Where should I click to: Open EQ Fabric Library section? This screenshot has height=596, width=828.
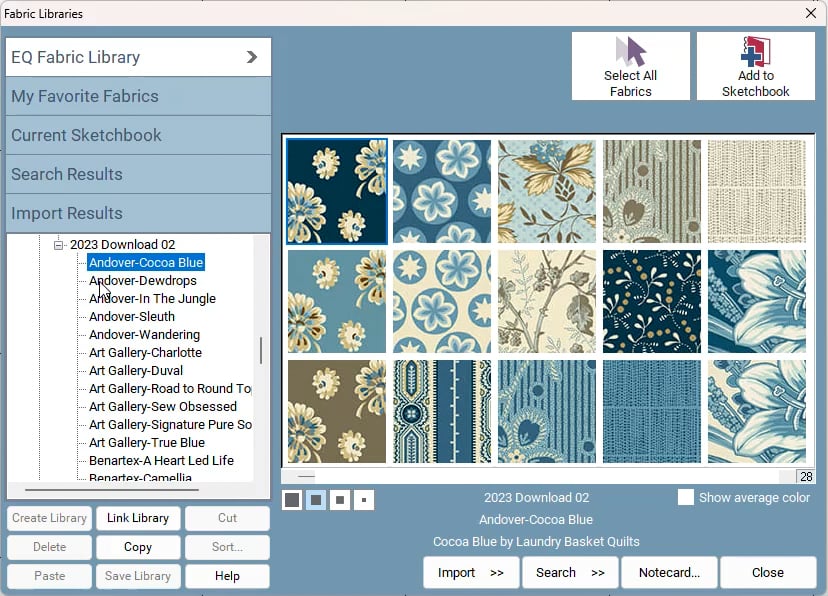138,57
